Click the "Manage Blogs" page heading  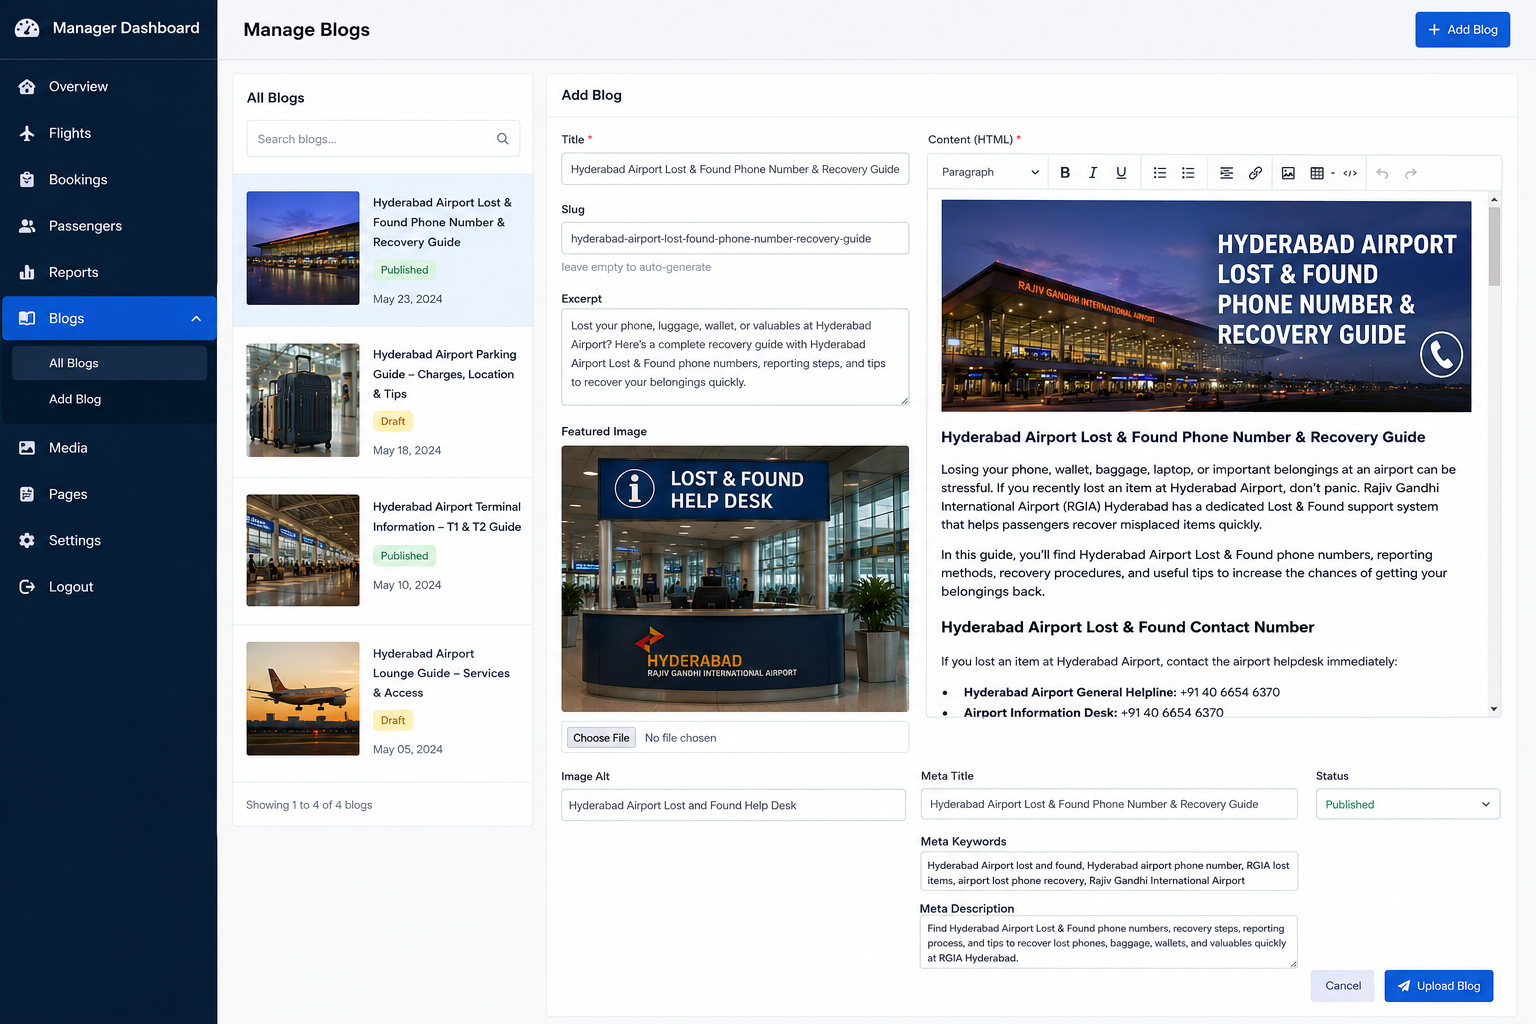pyautogui.click(x=306, y=30)
